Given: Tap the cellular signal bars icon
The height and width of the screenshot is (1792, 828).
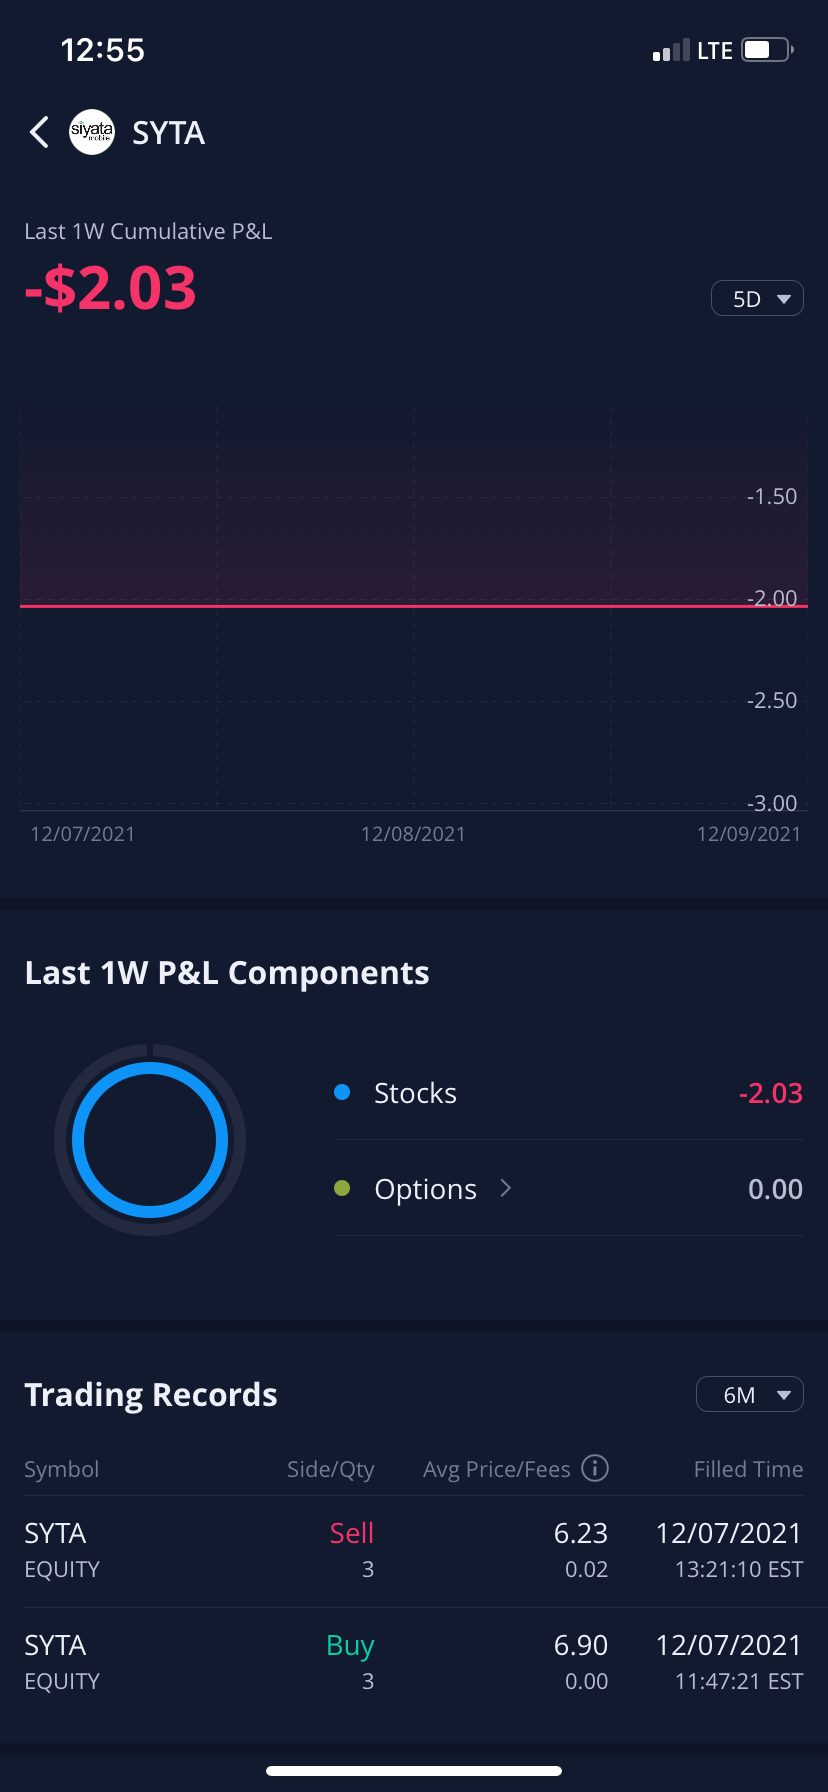Looking at the screenshot, I should click(671, 51).
